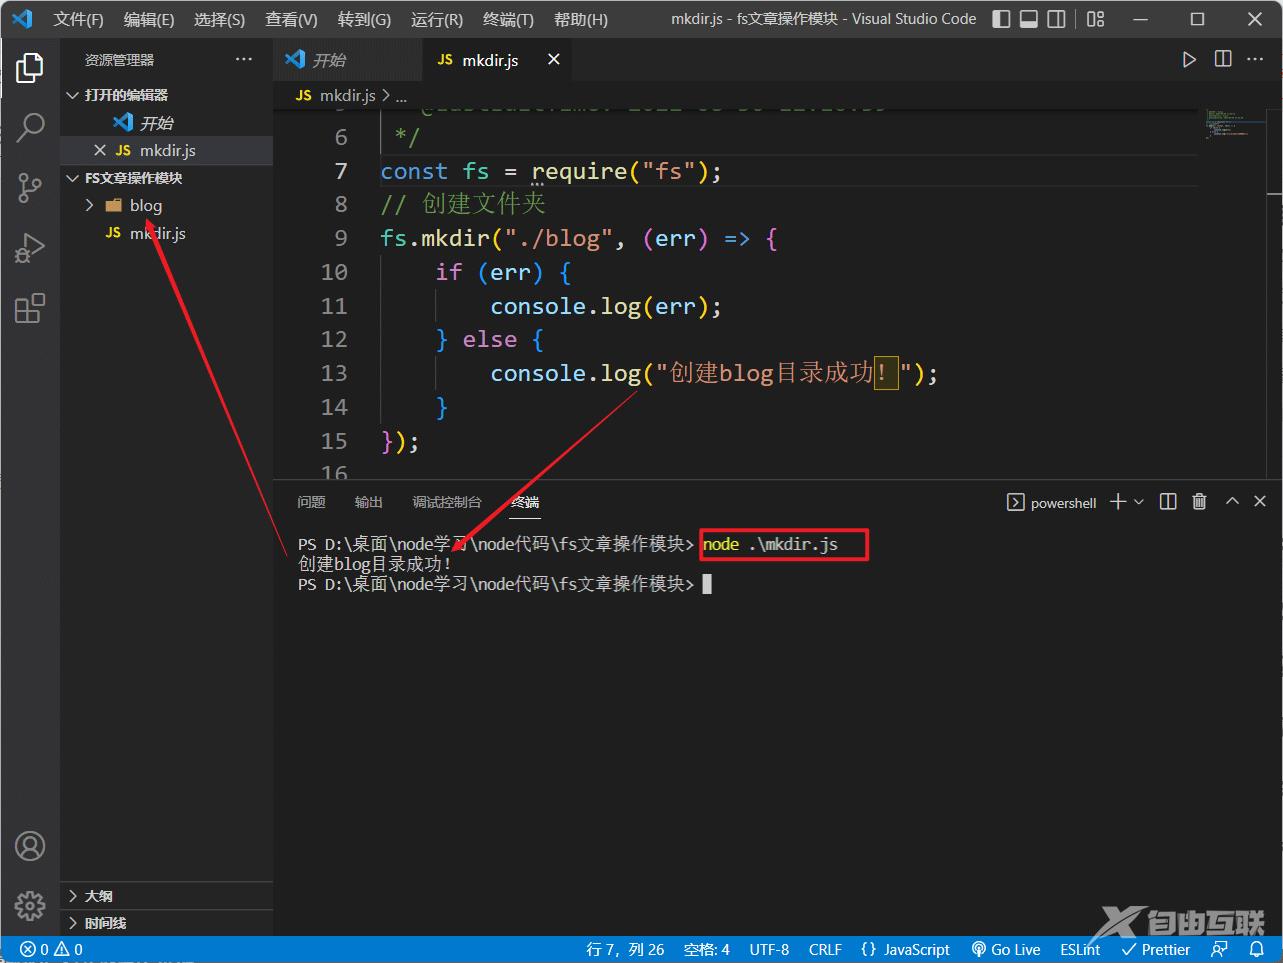Maximize the panel with the up chevron
Screen dimensions: 1283x963
point(1232,502)
